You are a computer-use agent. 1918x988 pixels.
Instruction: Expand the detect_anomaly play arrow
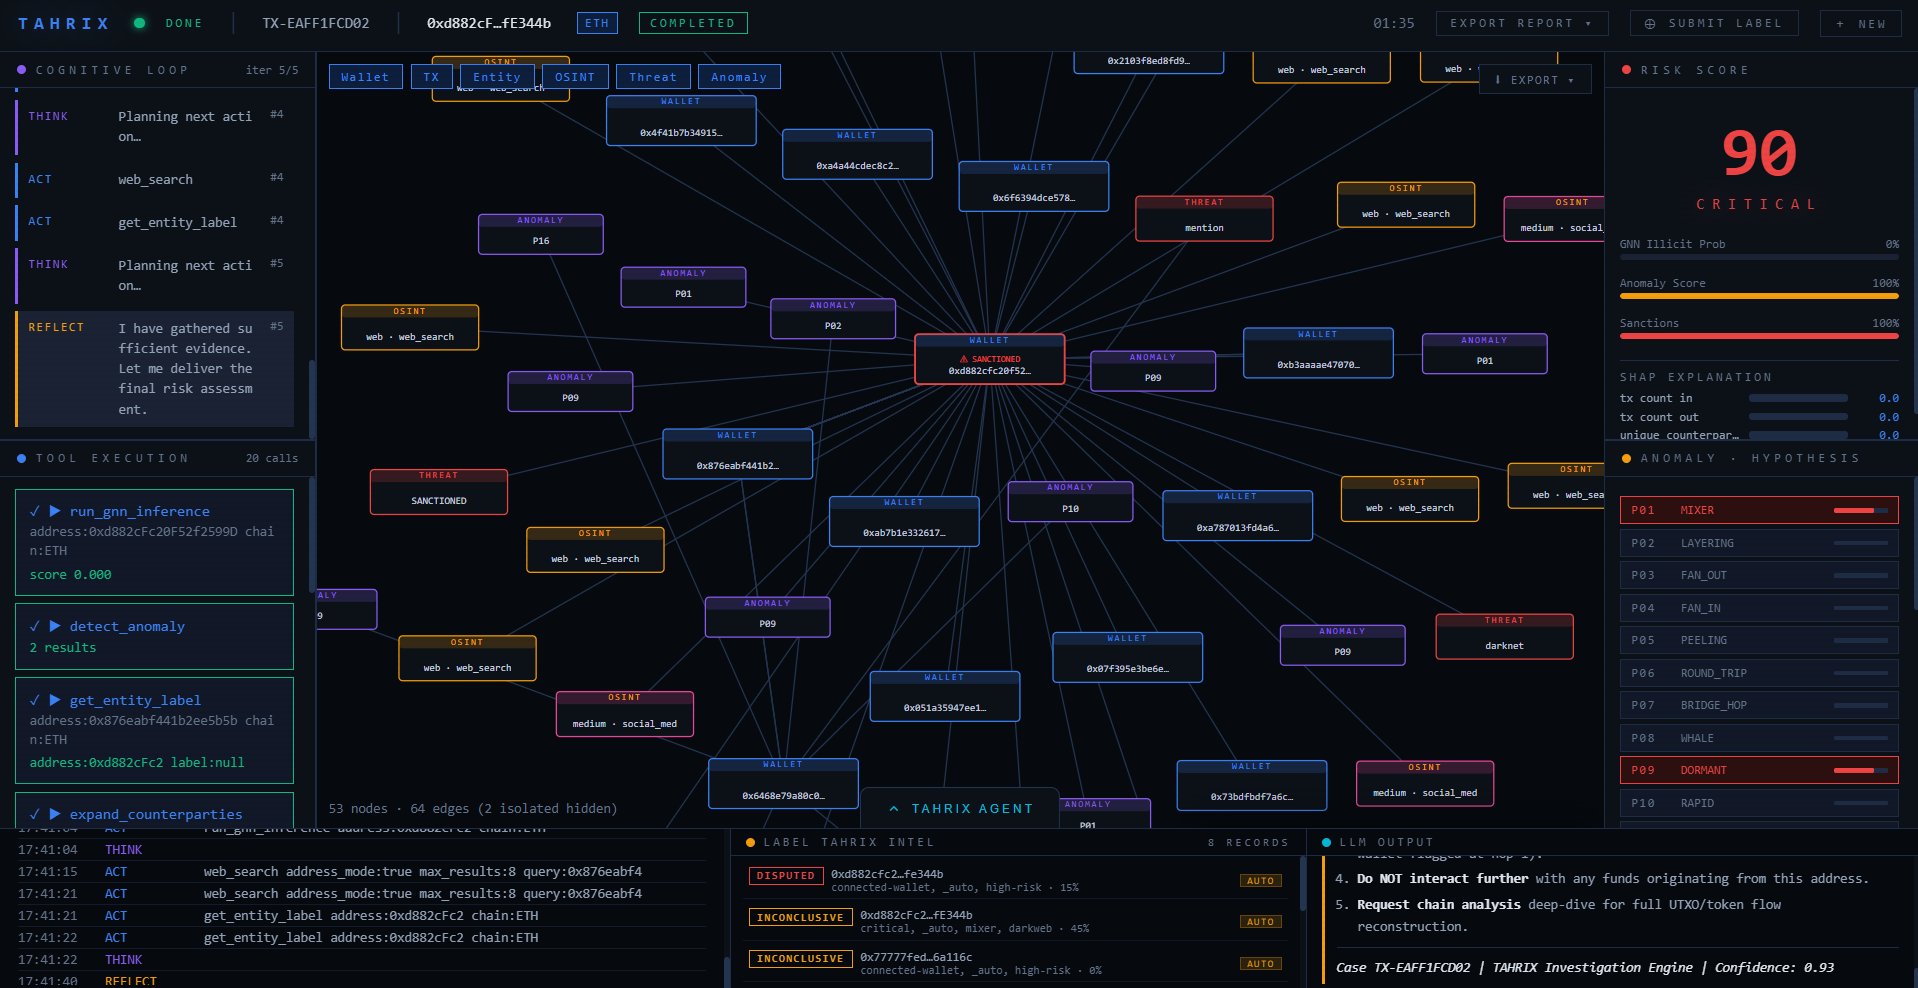(x=55, y=626)
